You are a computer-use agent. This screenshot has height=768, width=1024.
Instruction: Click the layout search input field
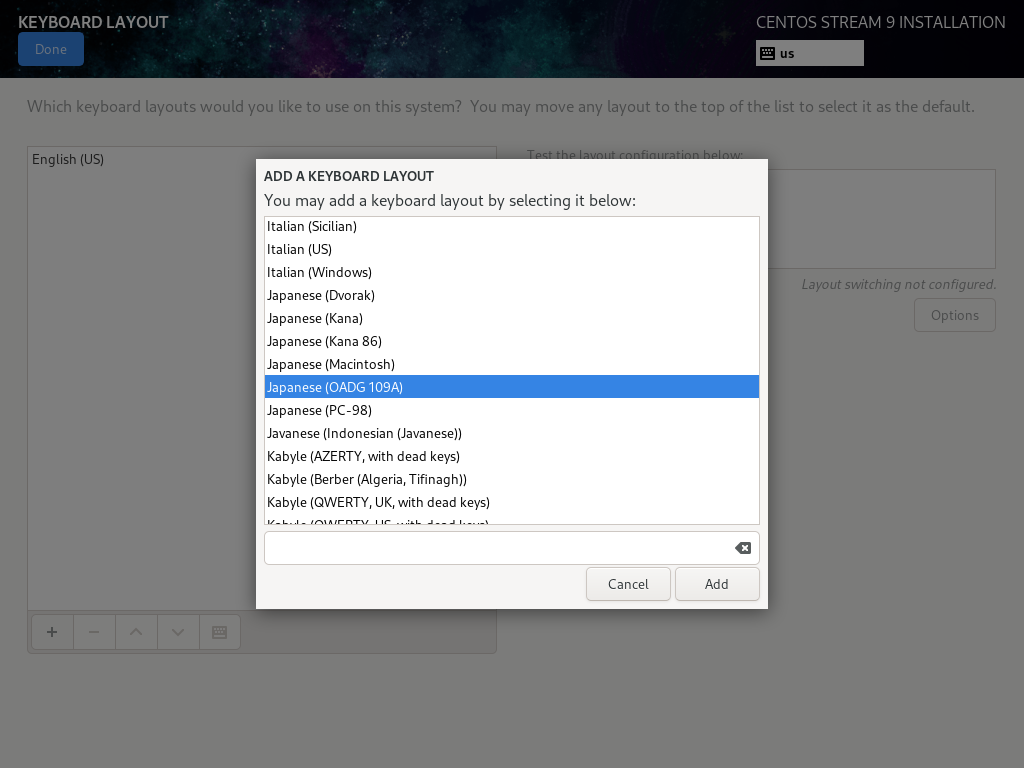[x=495, y=548]
